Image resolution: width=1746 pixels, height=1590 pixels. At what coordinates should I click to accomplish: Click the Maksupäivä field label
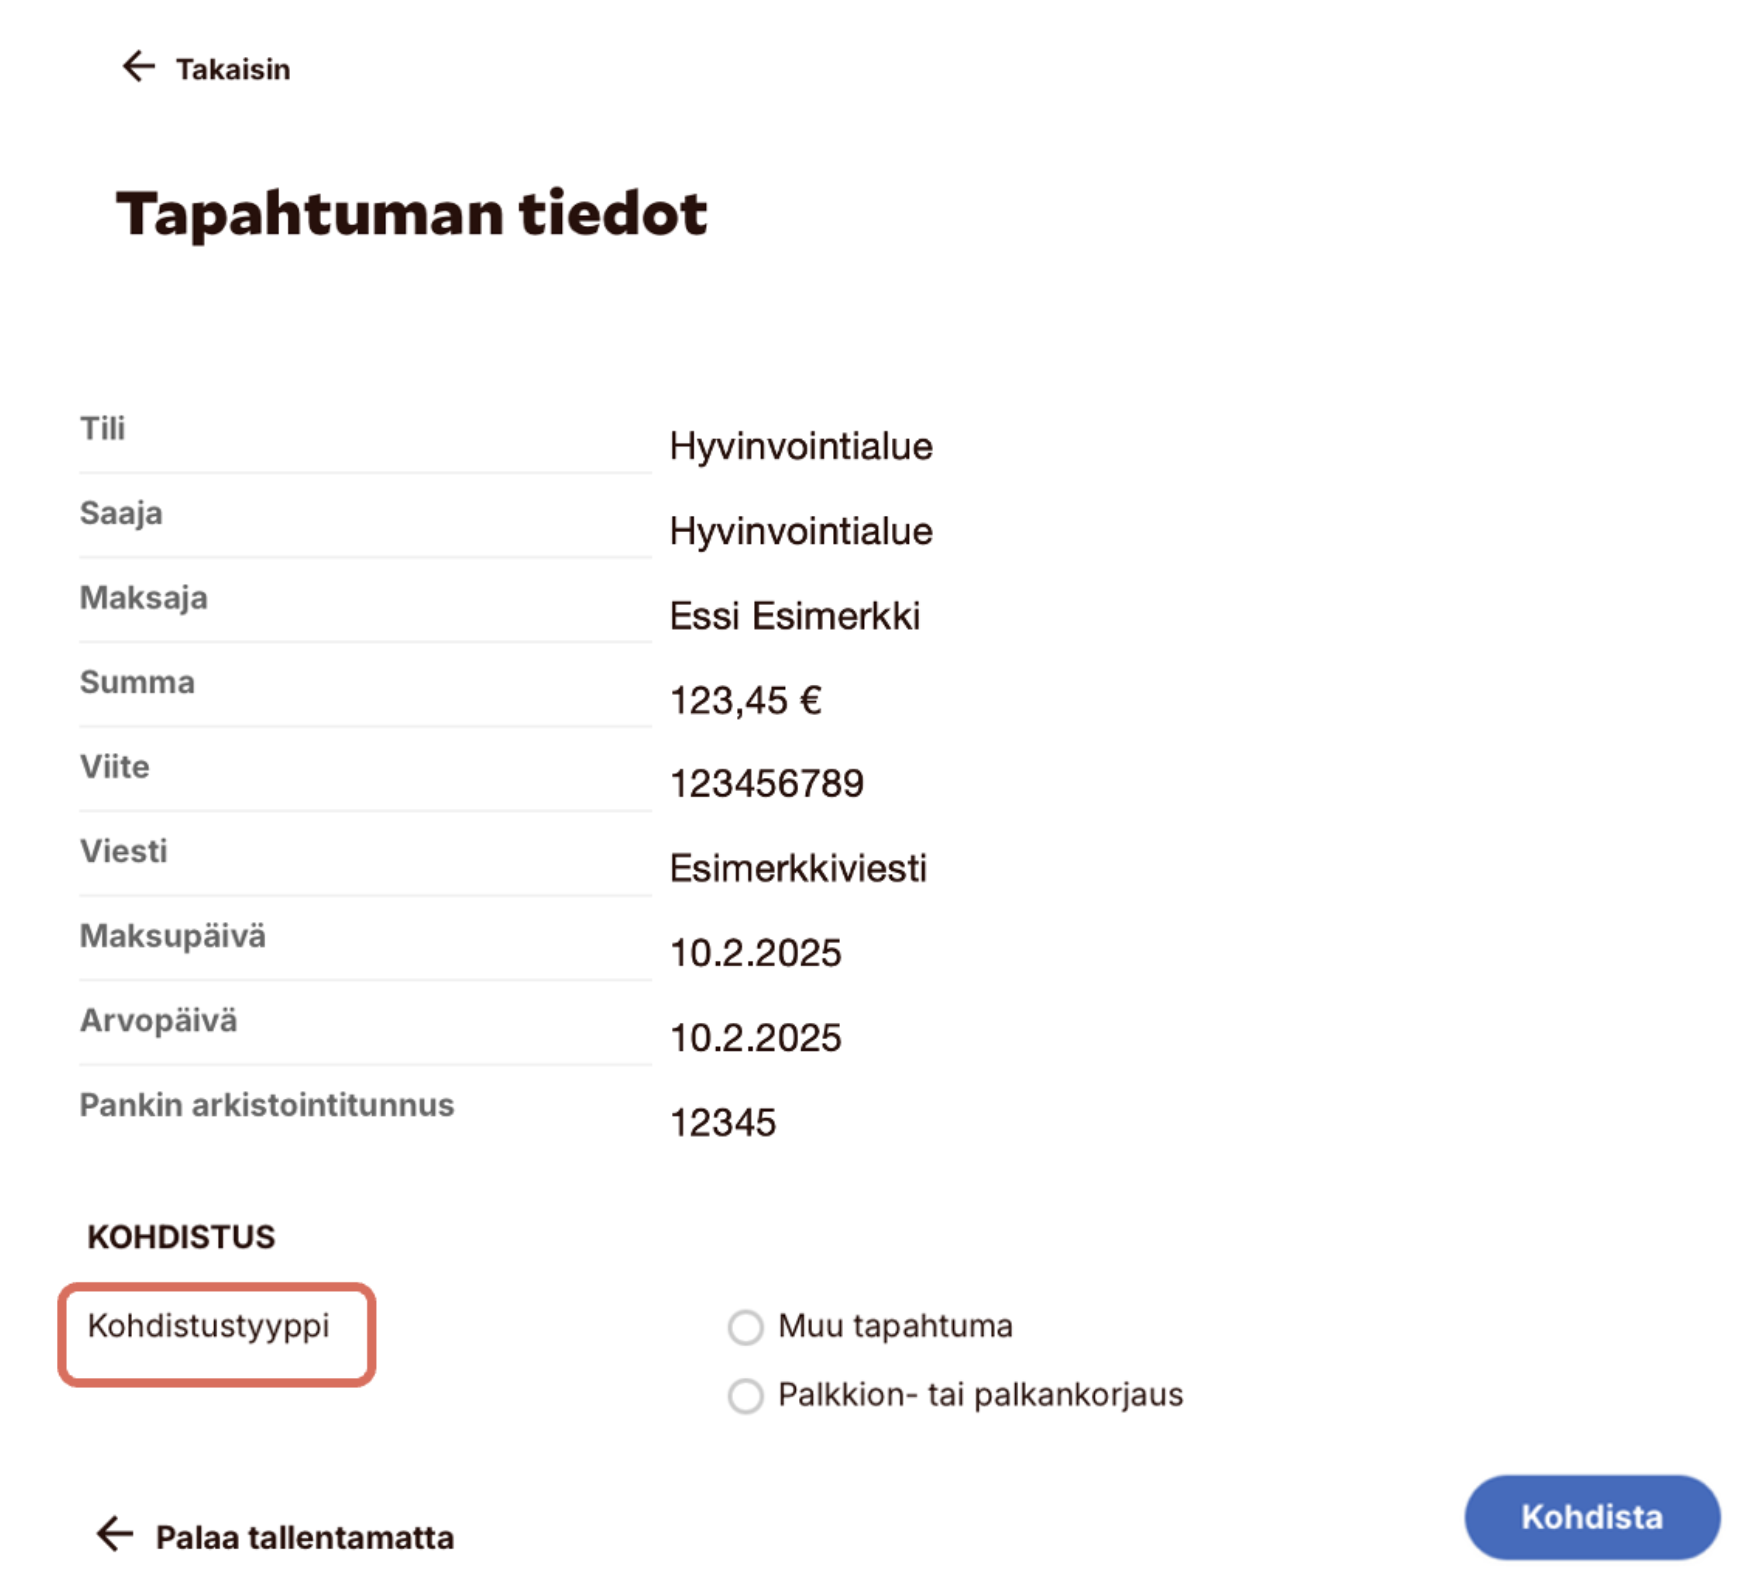click(173, 936)
